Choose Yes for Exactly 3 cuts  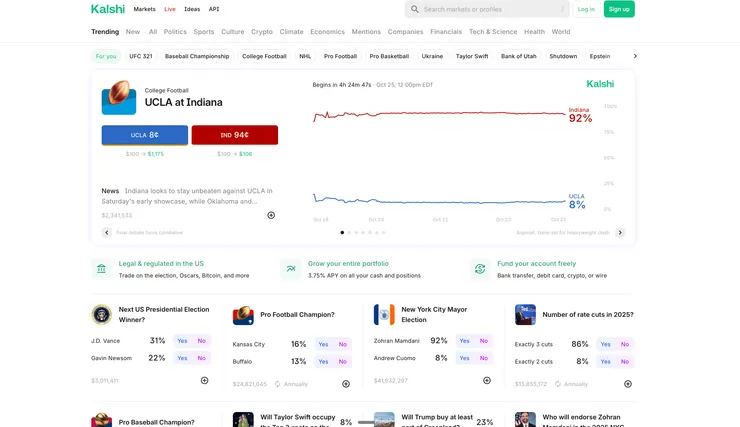coord(605,344)
